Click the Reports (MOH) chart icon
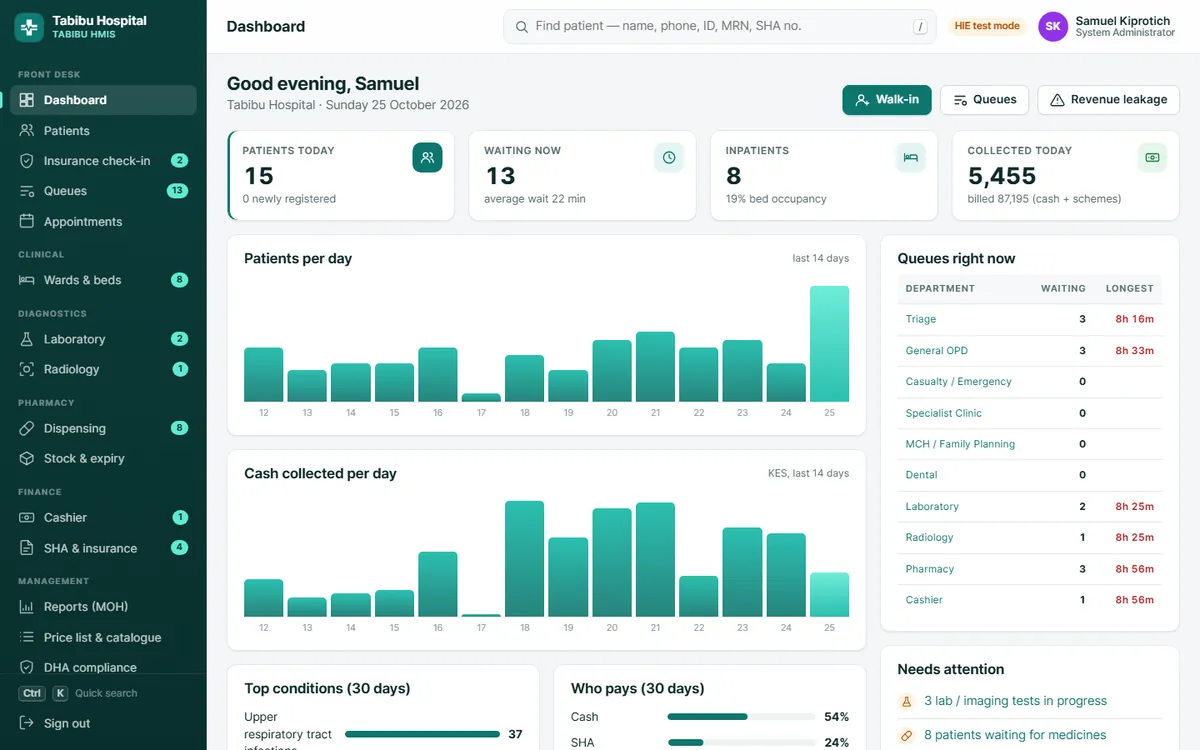This screenshot has height=750, width=1200. click(x=27, y=607)
